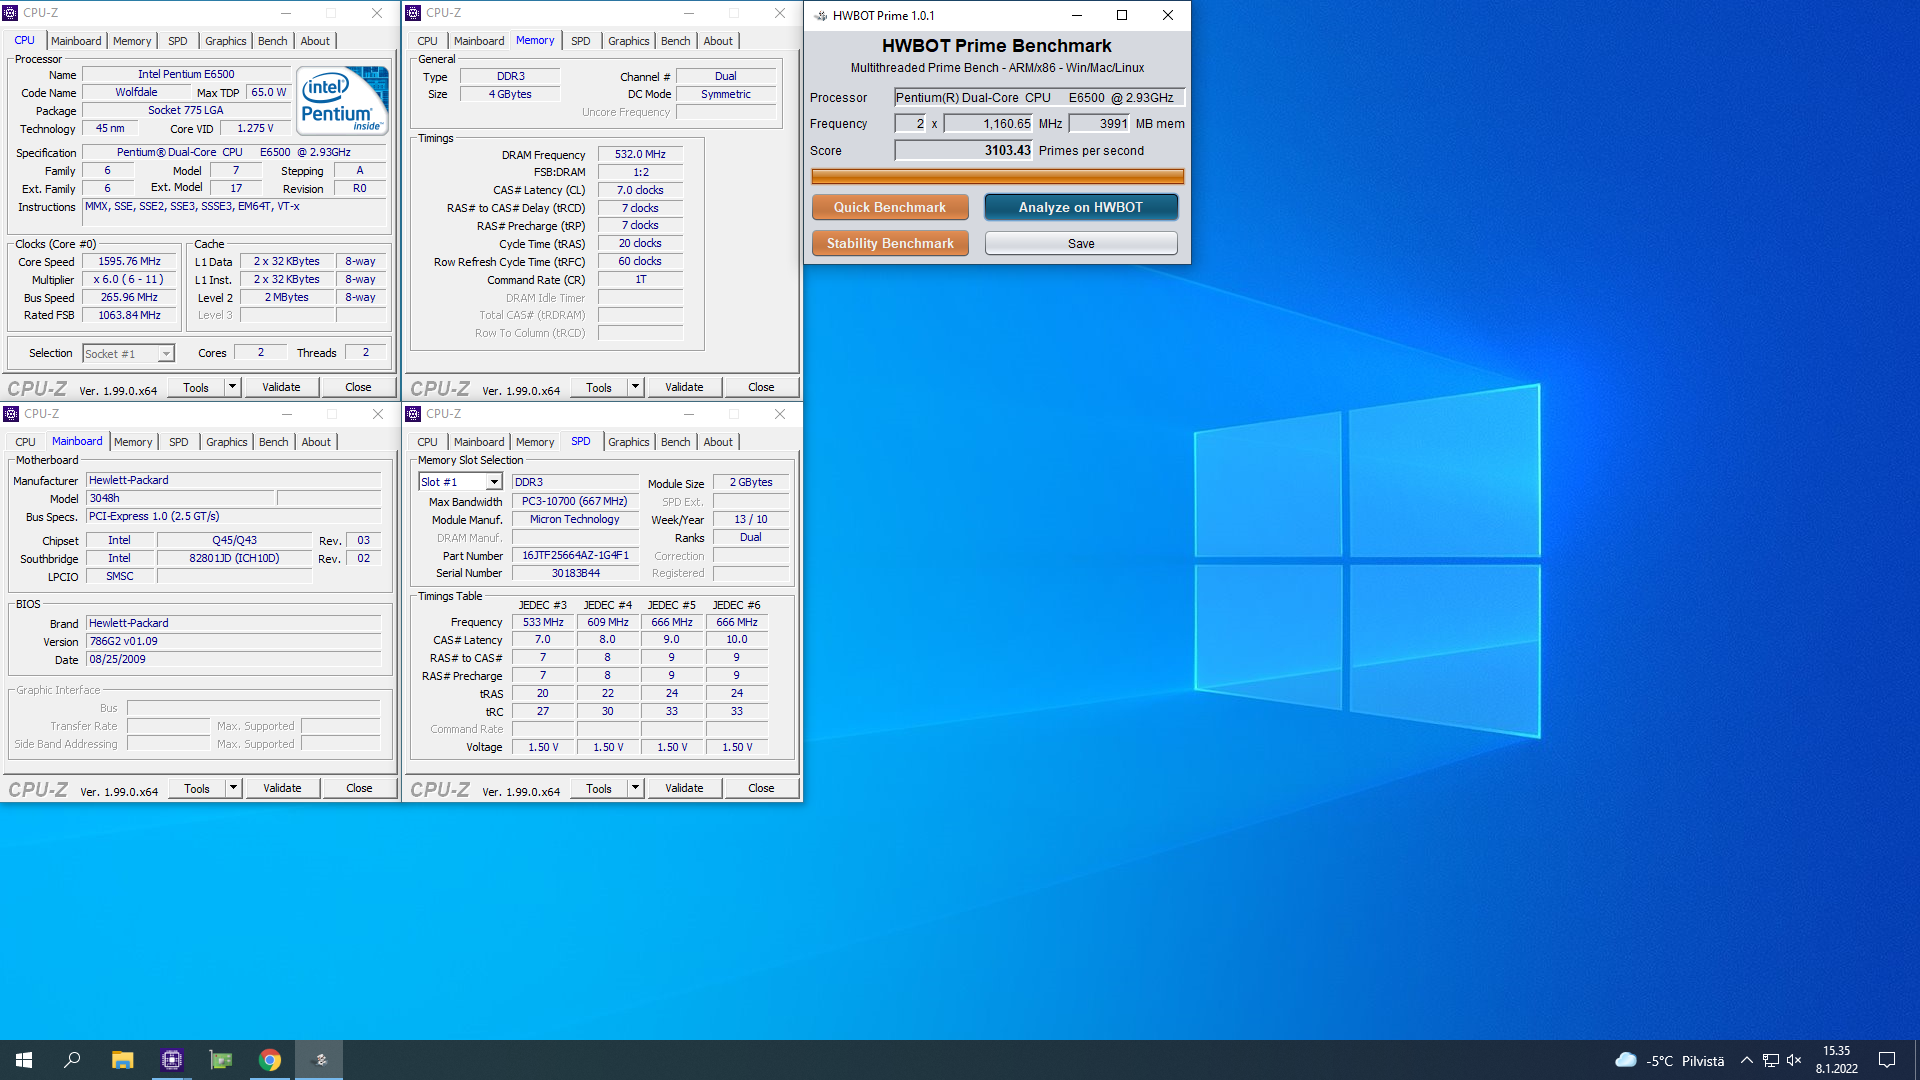Click CPU-Z title icon in Mainboard window
This screenshot has height=1080, width=1920.
pos(11,414)
